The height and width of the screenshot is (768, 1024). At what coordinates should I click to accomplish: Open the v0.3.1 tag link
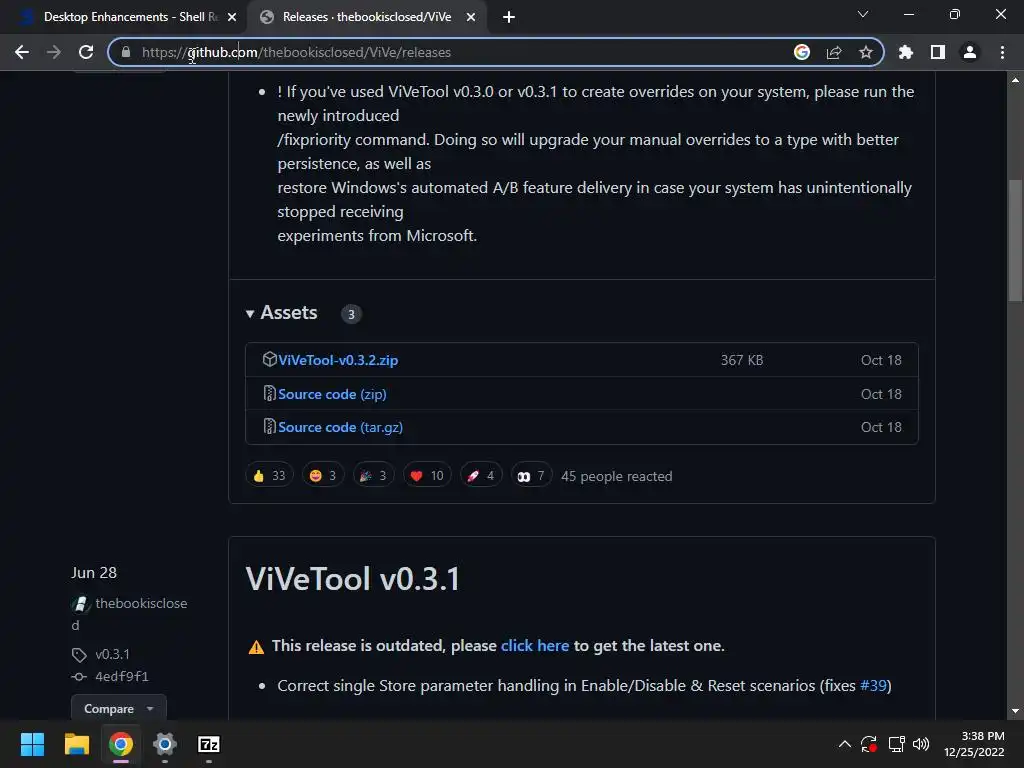click(x=112, y=654)
